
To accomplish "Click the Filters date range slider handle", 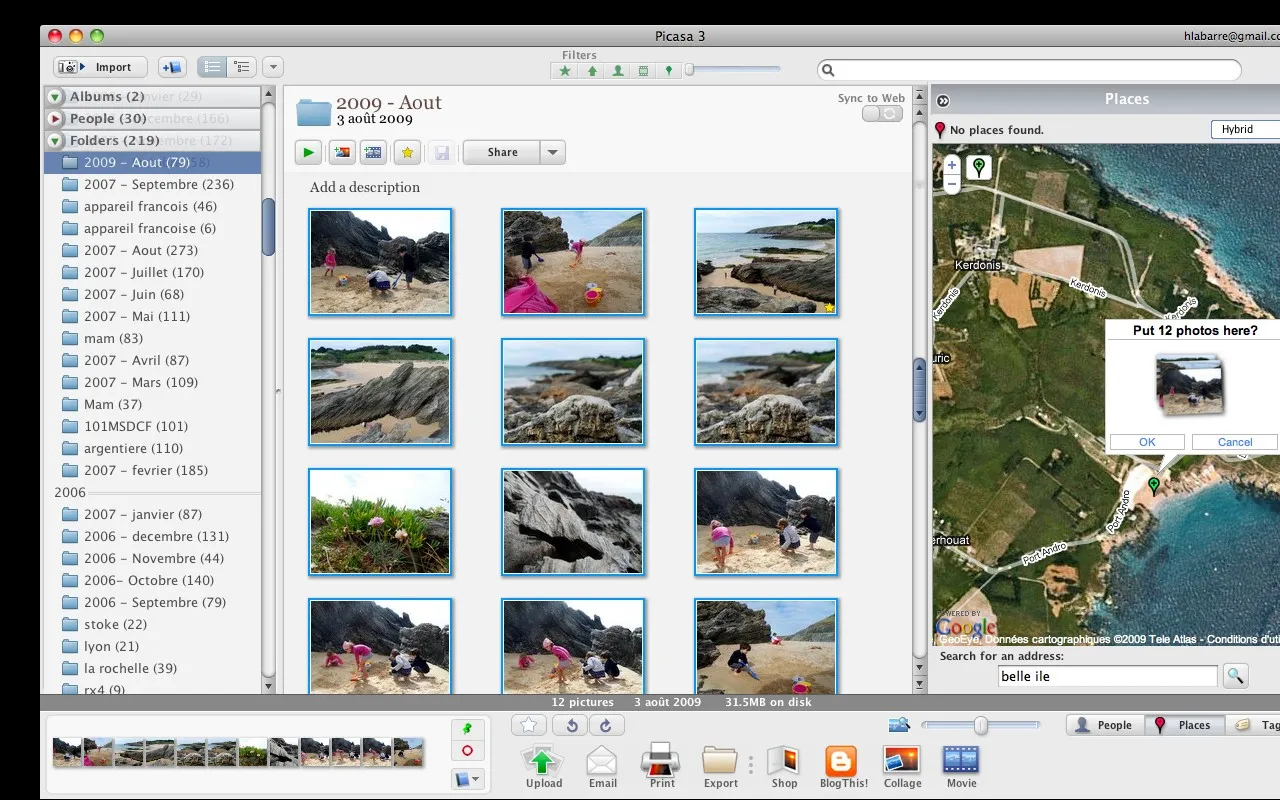I will 689,70.
